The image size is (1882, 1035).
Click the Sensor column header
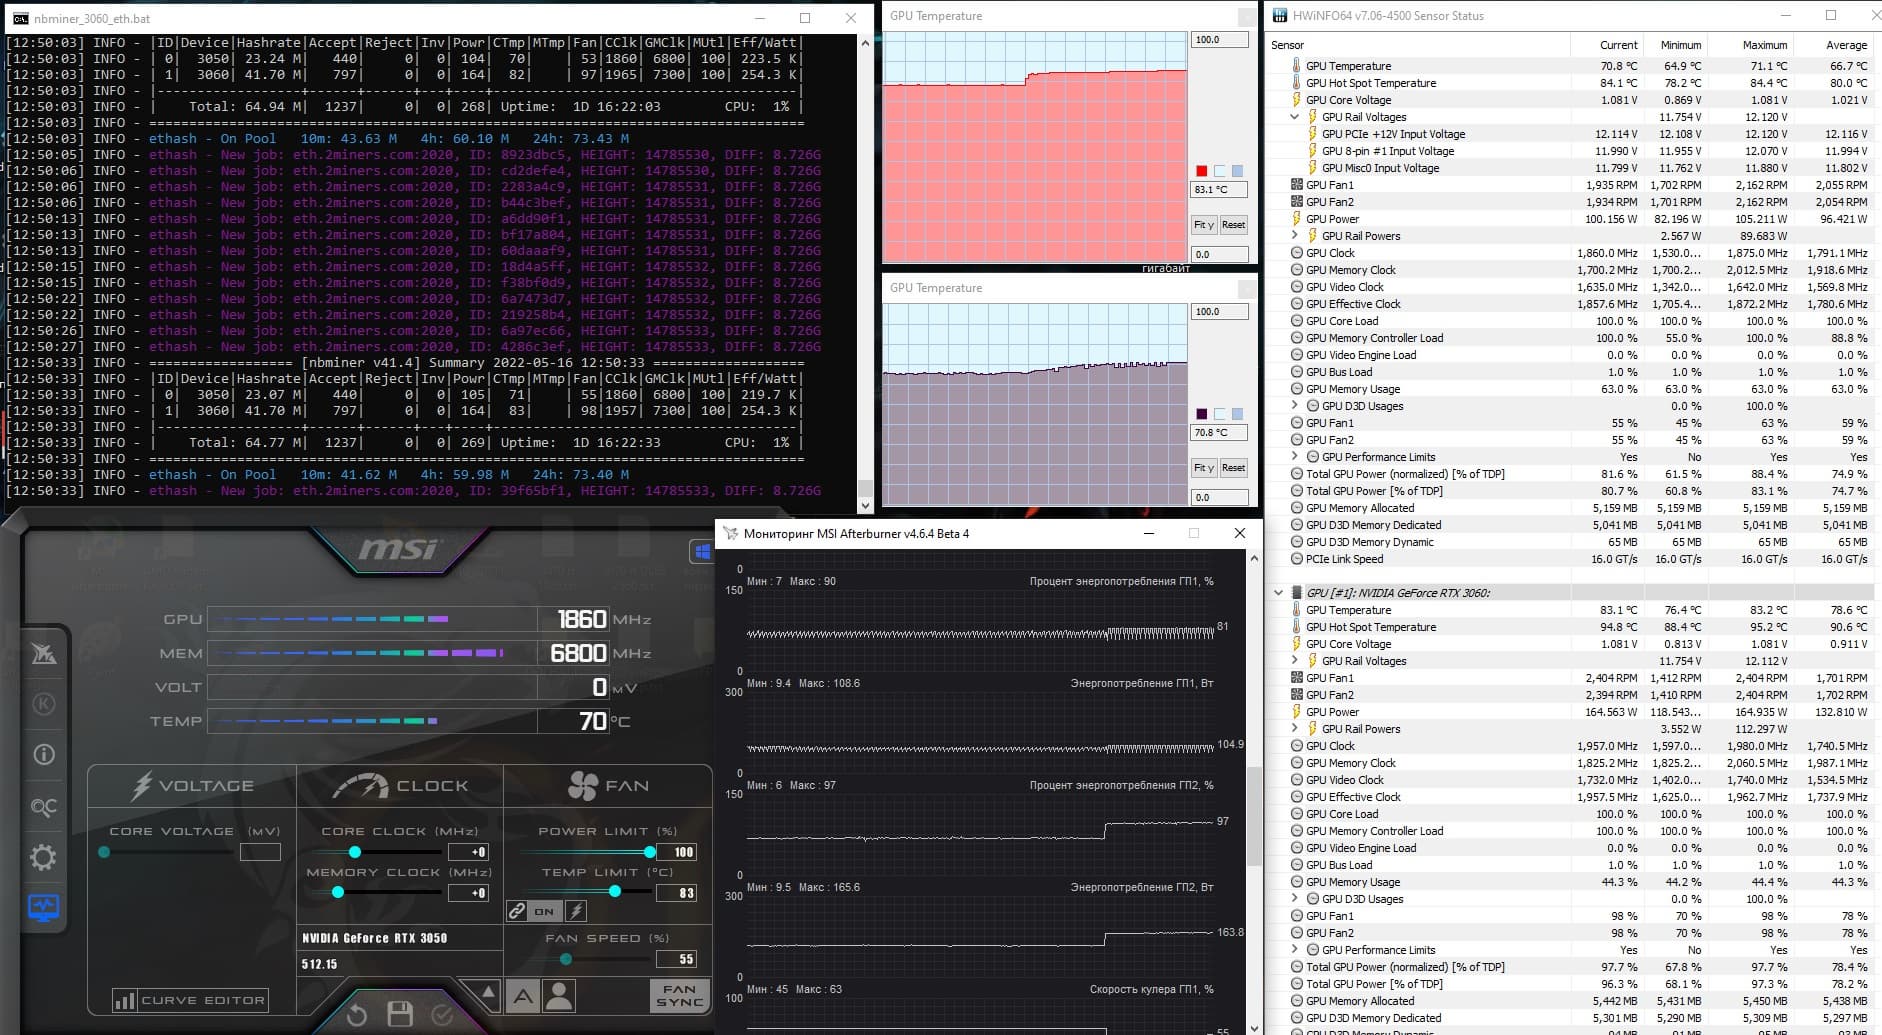[x=1288, y=45]
